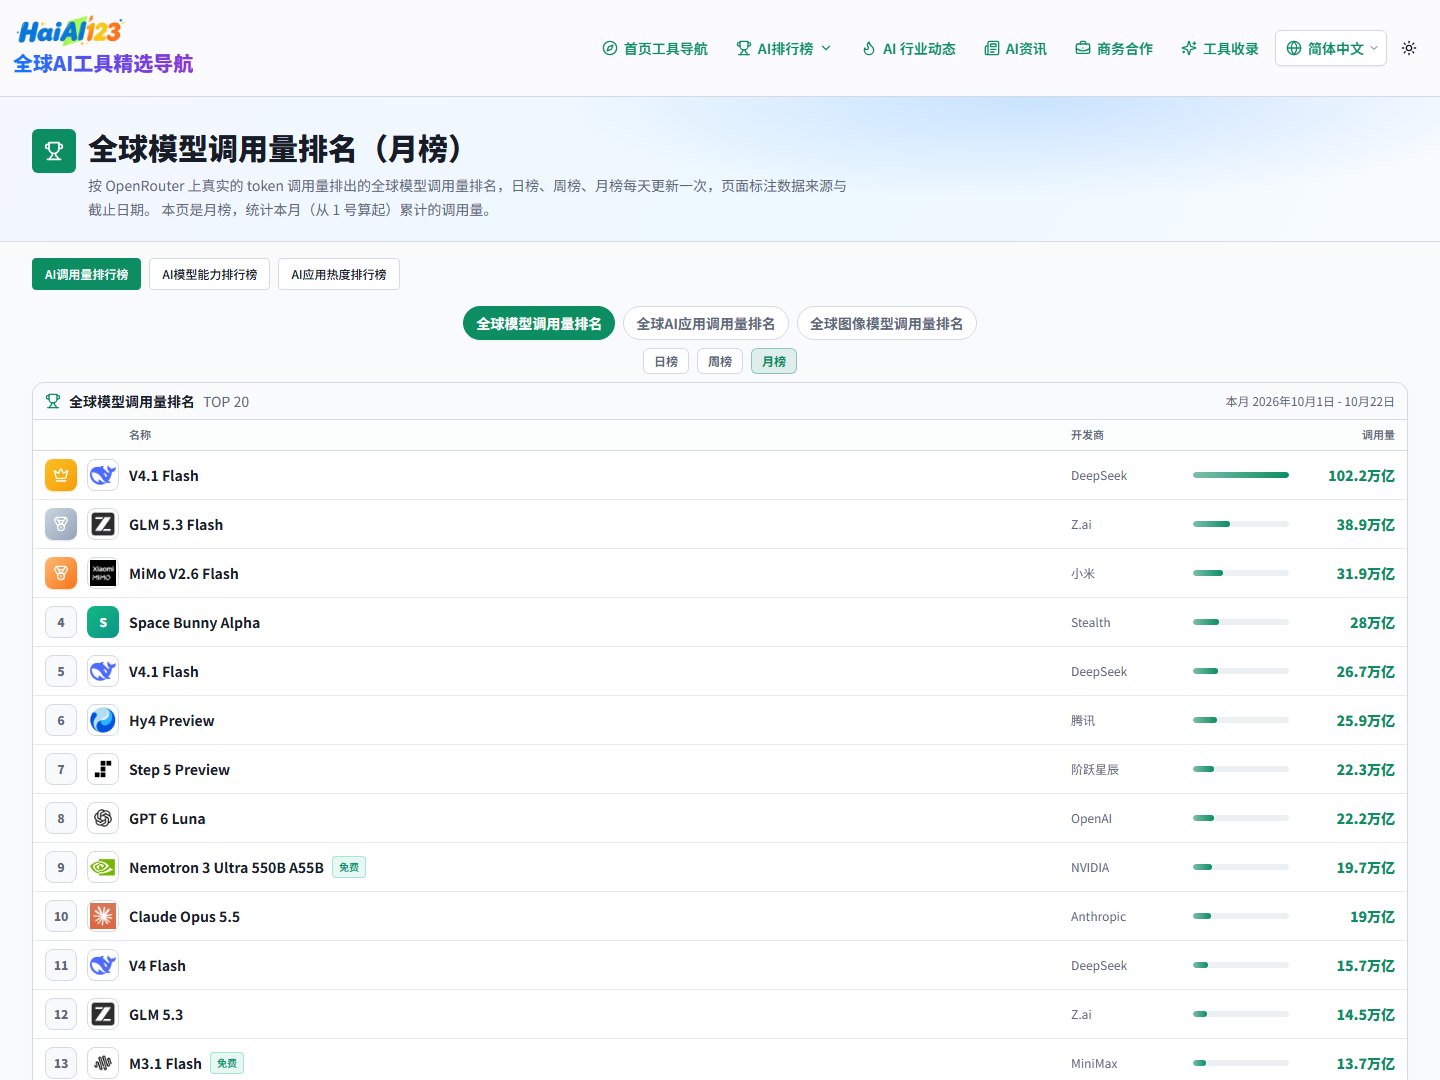The image size is (1440, 1080).
Task: Switch to 全球AI应用调用量排名
Action: pyautogui.click(x=706, y=323)
